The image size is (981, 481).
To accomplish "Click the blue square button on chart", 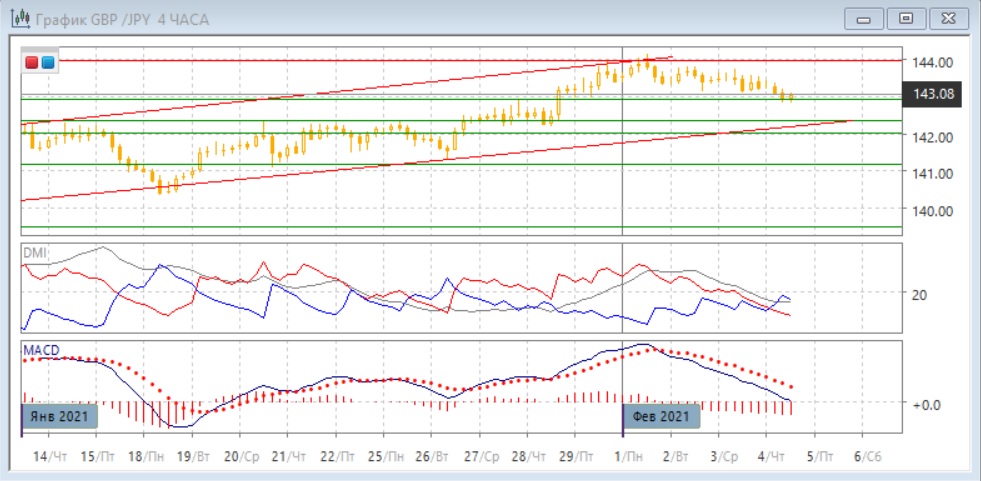I will point(48,62).
